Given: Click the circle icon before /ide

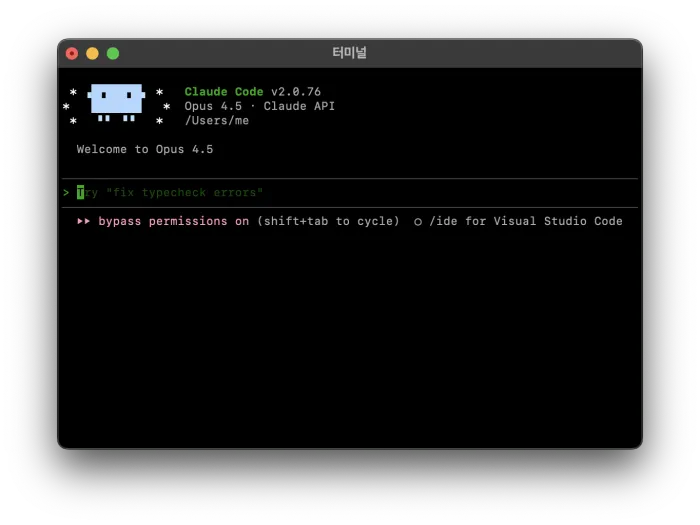Looking at the screenshot, I should pyautogui.click(x=418, y=222).
